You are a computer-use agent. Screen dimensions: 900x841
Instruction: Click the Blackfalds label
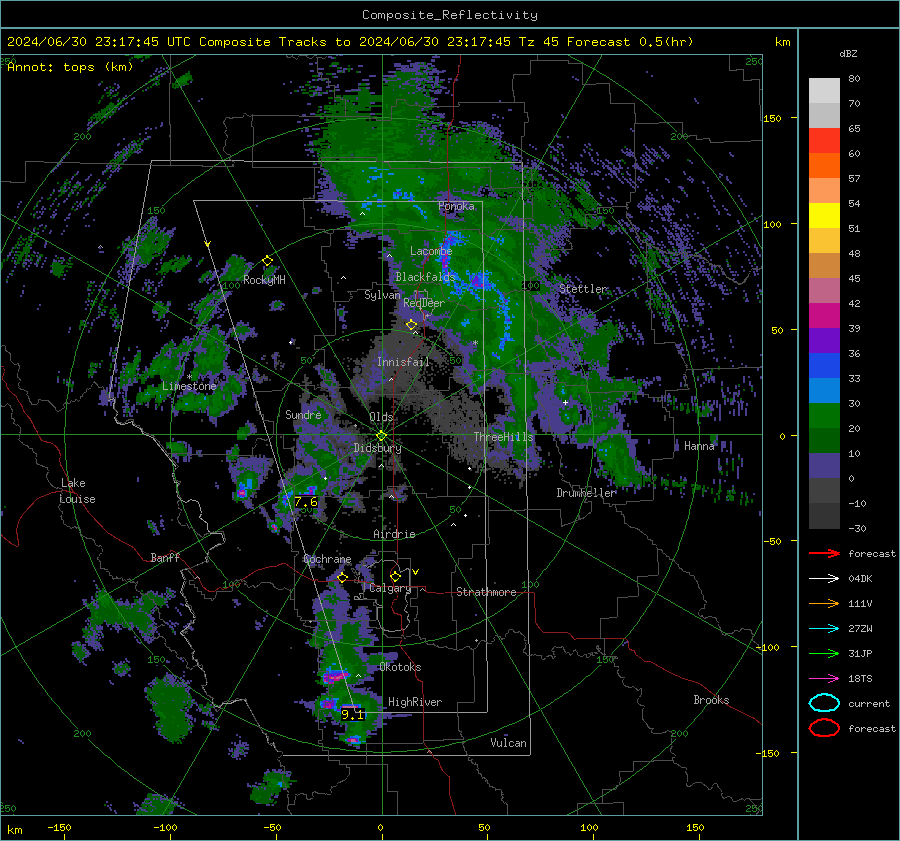425,277
